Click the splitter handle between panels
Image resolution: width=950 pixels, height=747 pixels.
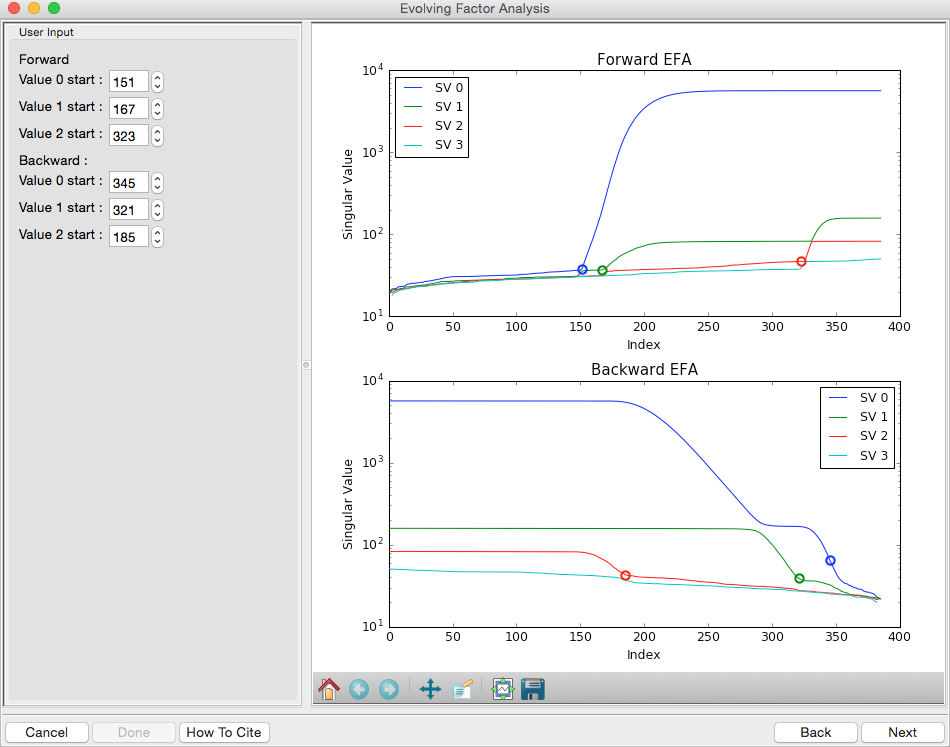pyautogui.click(x=306, y=365)
